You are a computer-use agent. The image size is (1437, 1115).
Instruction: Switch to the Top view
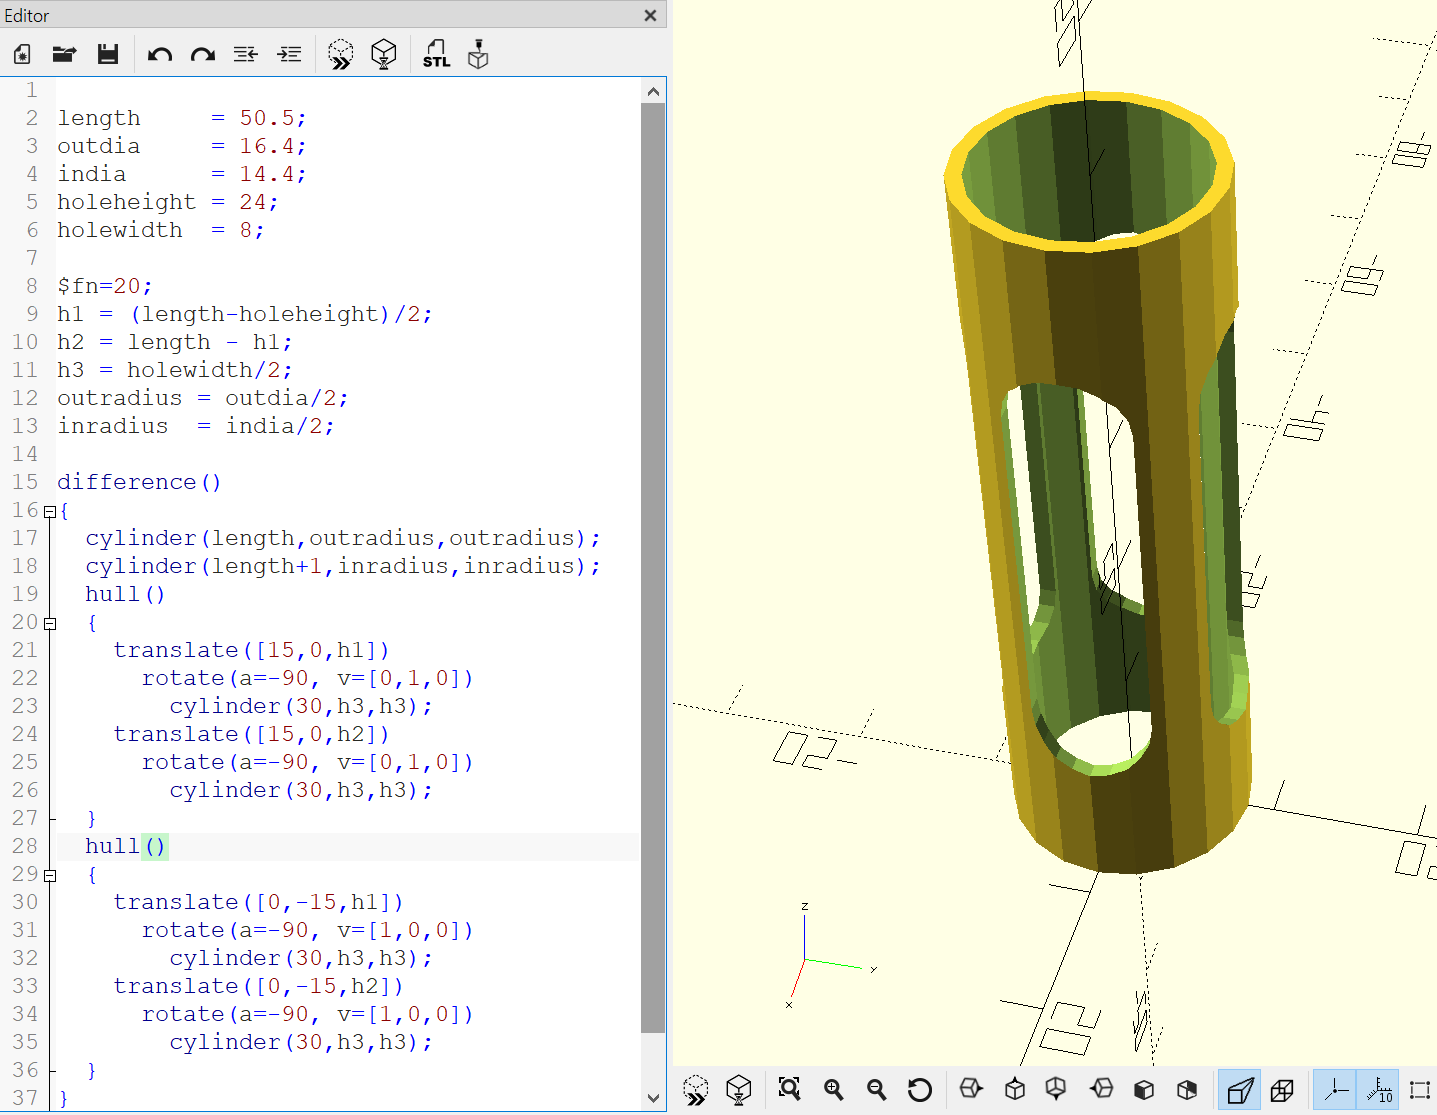point(1015,1089)
